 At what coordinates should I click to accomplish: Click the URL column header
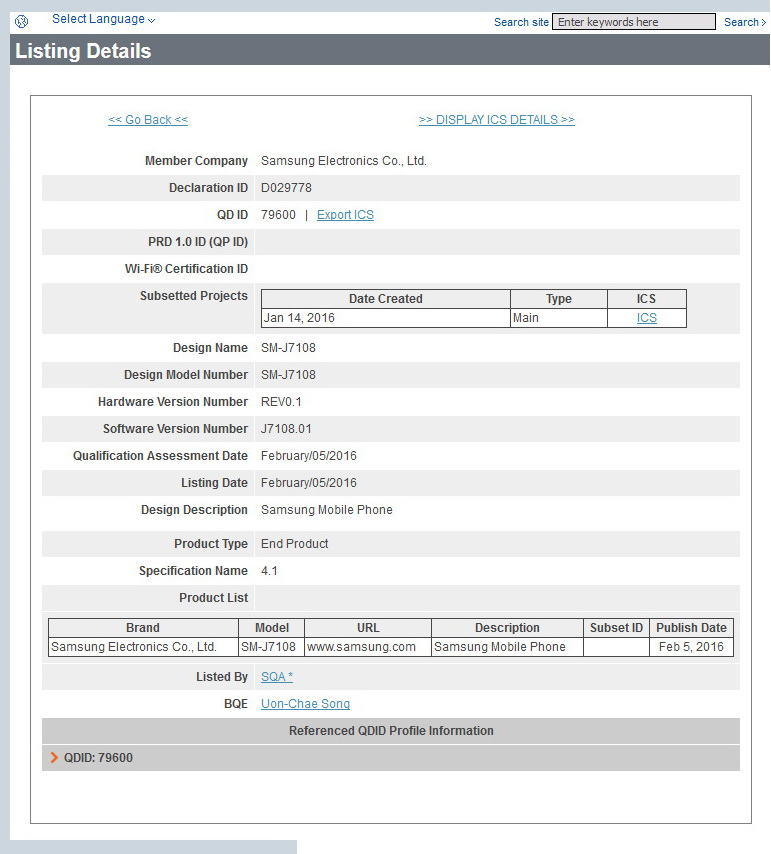point(368,628)
